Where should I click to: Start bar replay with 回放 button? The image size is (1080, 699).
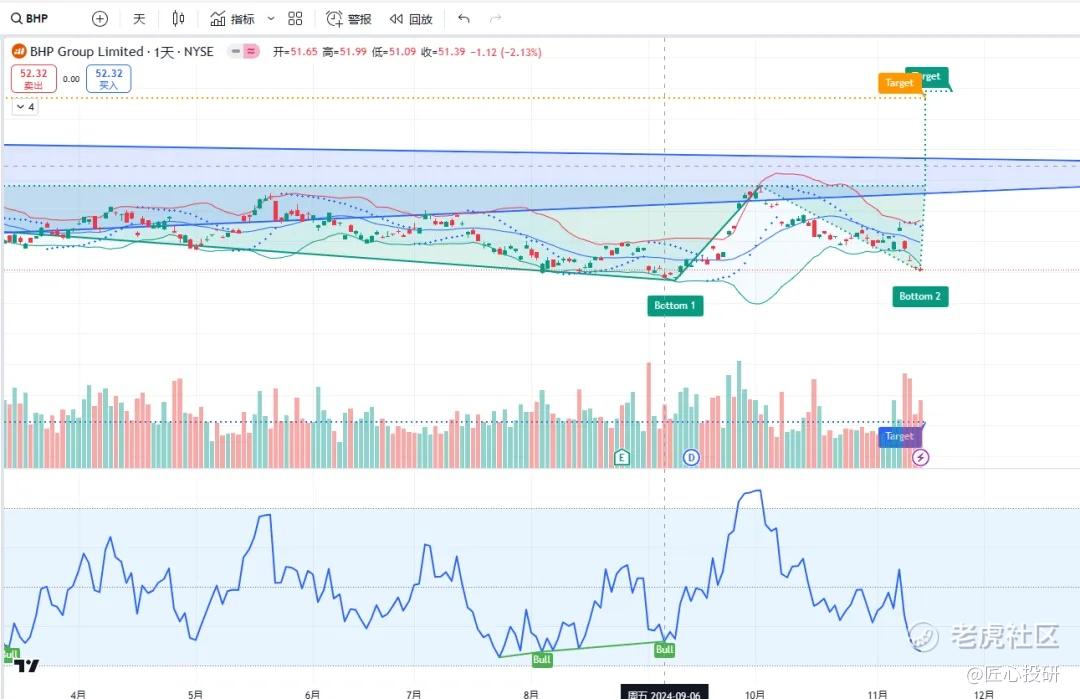(x=411, y=19)
